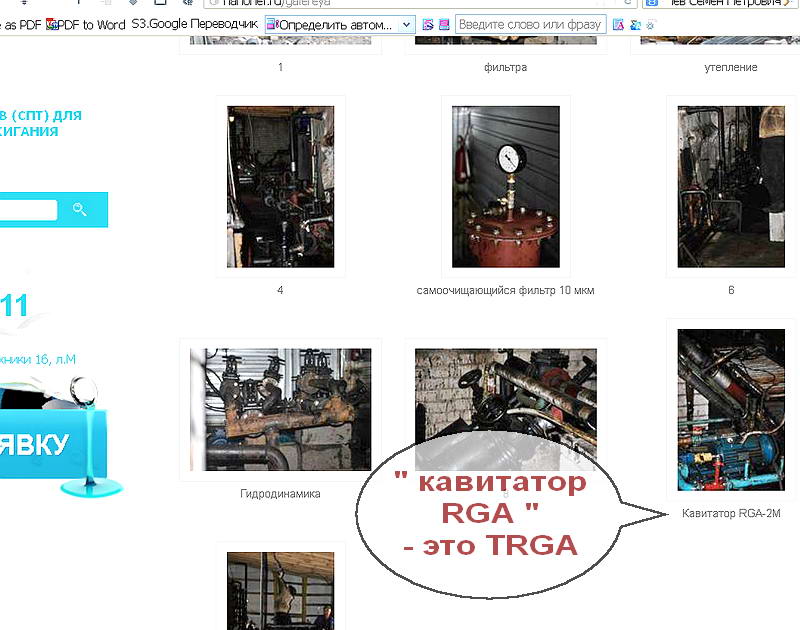Open the bottom workshop photo thumbnail
Screen dimensions: 800x630
281,591
